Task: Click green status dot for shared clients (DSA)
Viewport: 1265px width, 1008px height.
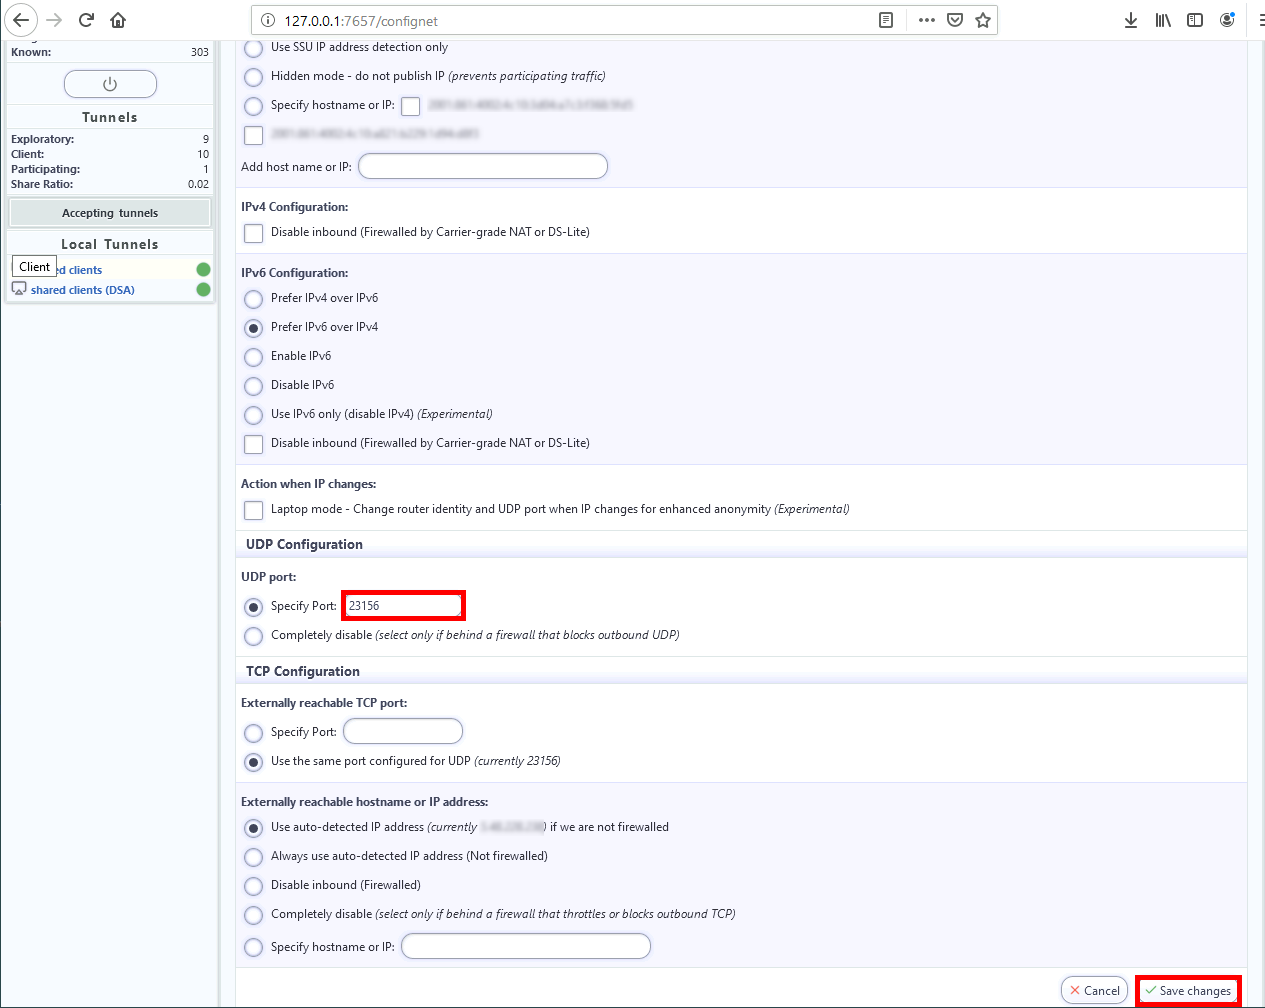Action: coord(203,290)
